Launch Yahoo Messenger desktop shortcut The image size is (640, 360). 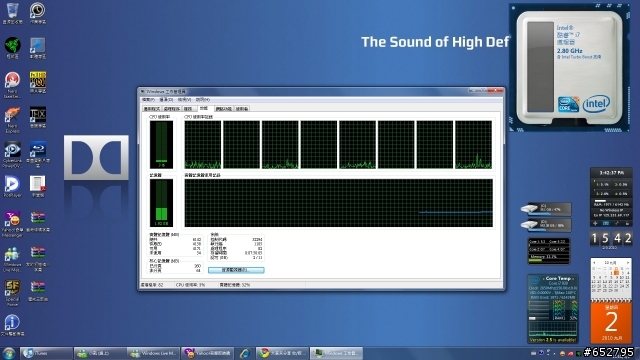12,224
